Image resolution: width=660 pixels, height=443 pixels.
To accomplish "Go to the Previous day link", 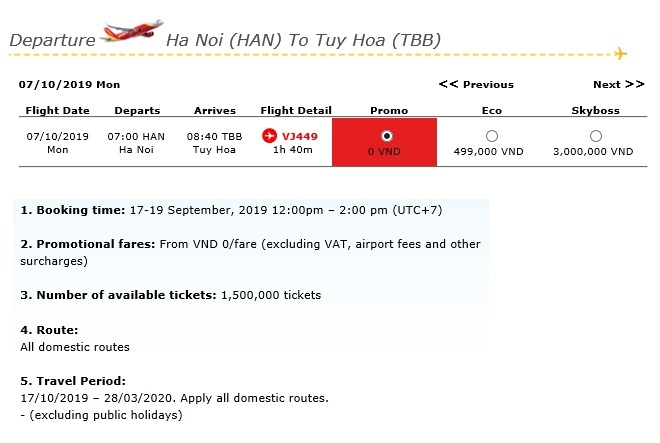I will pyautogui.click(x=476, y=84).
